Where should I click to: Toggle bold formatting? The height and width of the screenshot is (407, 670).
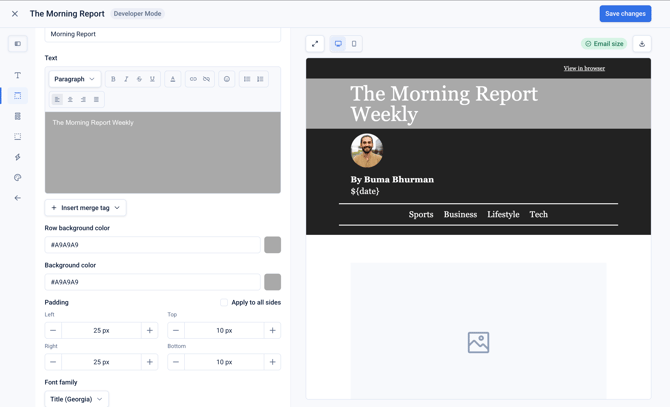coord(113,79)
